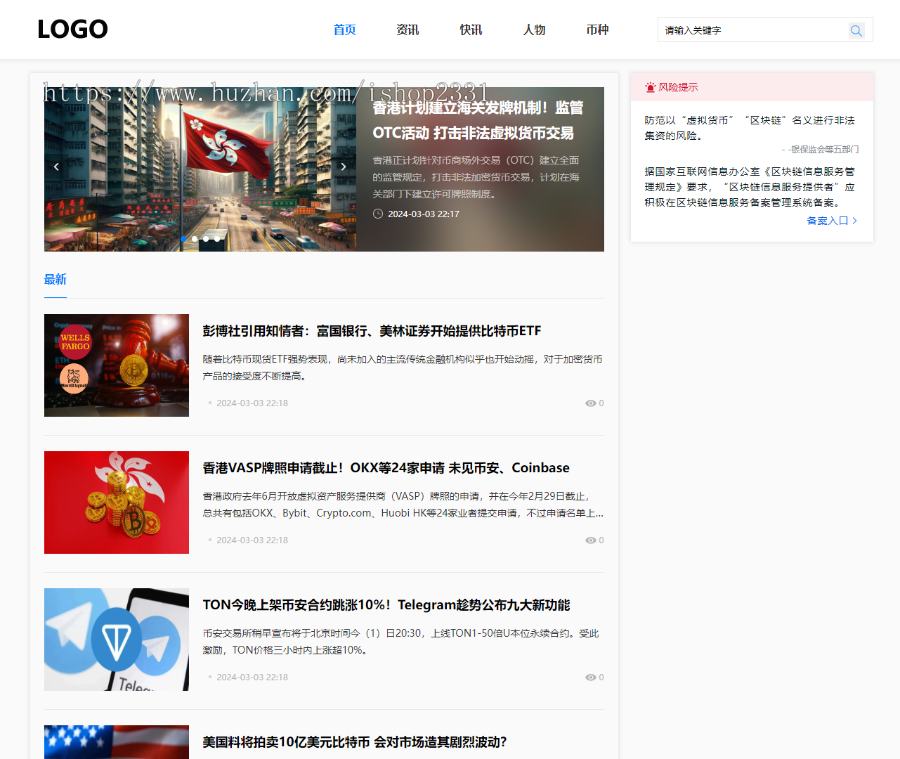Click the banner date 2024-03-03 22:17
The image size is (900, 759).
(x=424, y=214)
